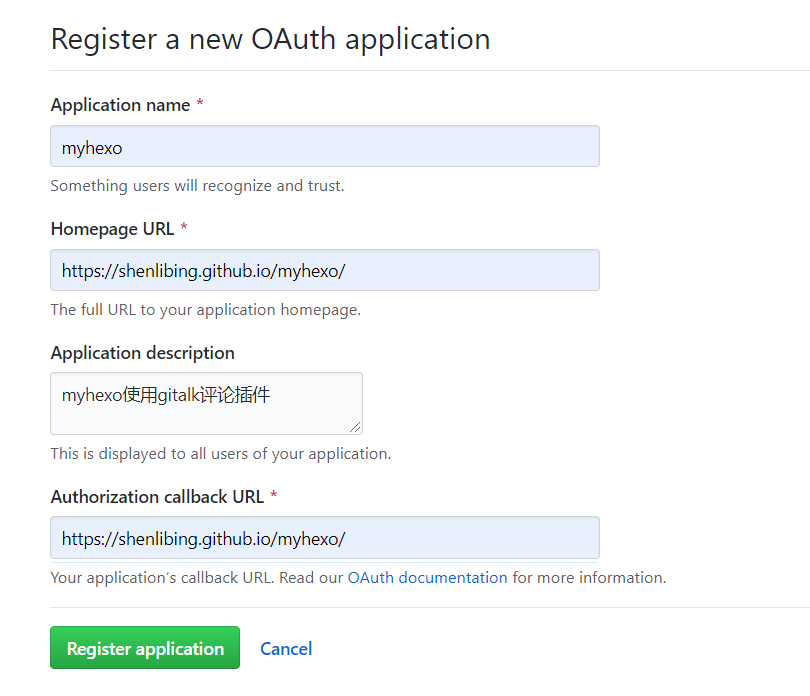Image resolution: width=810 pixels, height=696 pixels.
Task: Click the "Application description" label
Action: (142, 353)
